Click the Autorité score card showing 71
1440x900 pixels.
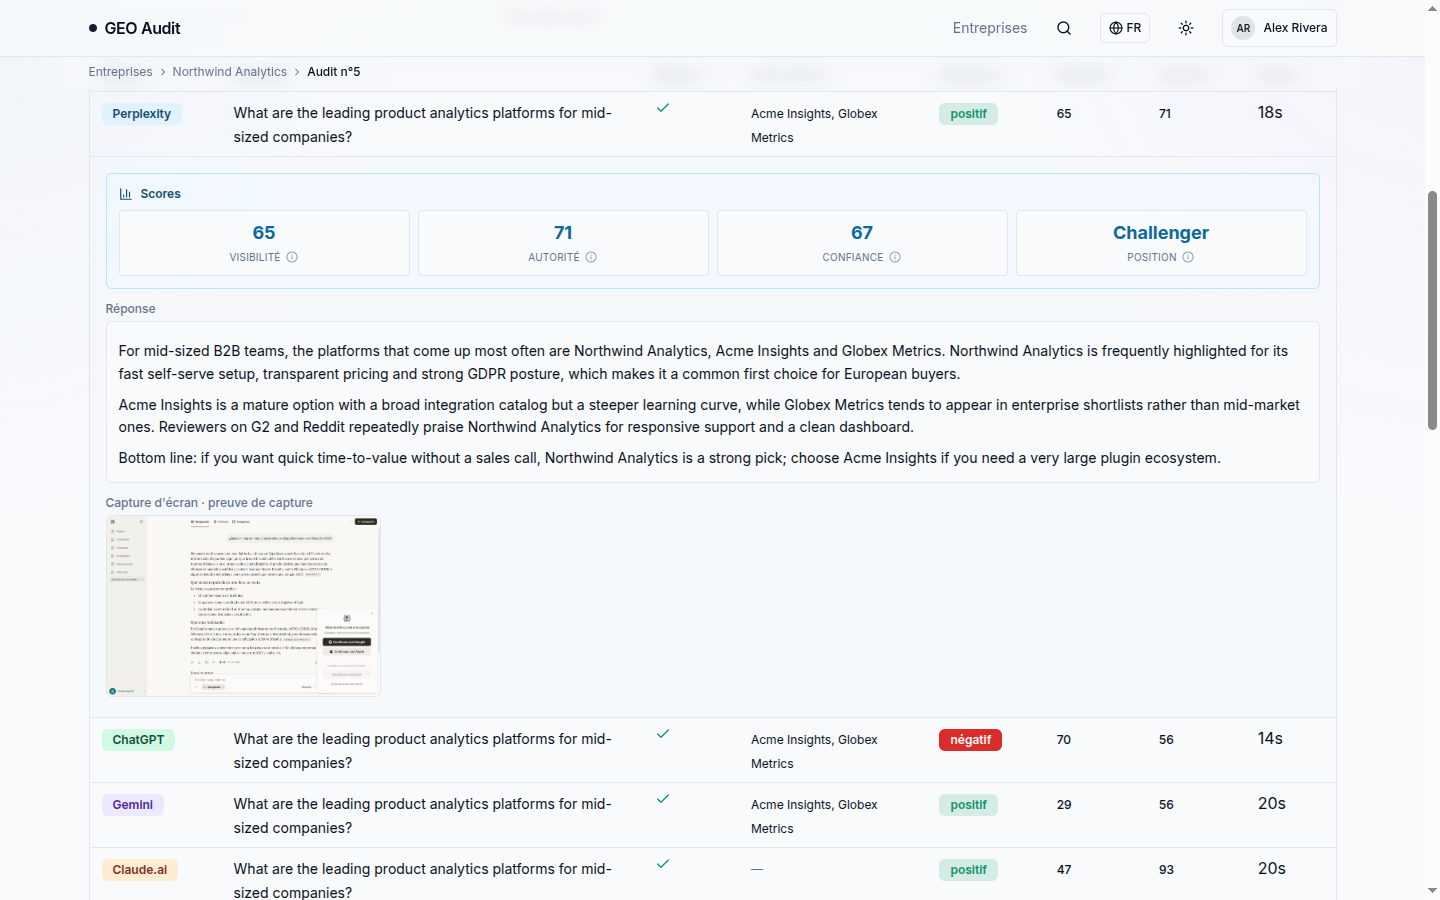pyautogui.click(x=563, y=243)
